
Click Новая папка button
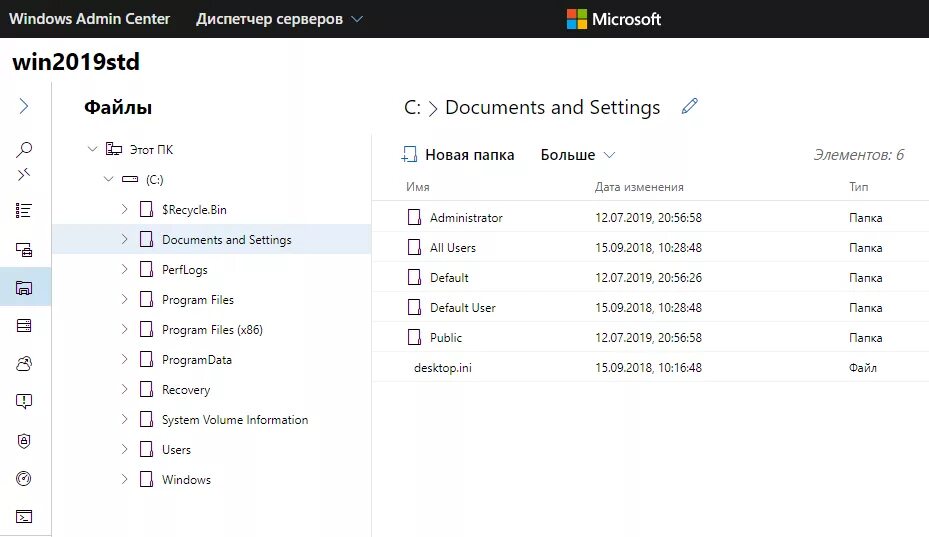[457, 155]
